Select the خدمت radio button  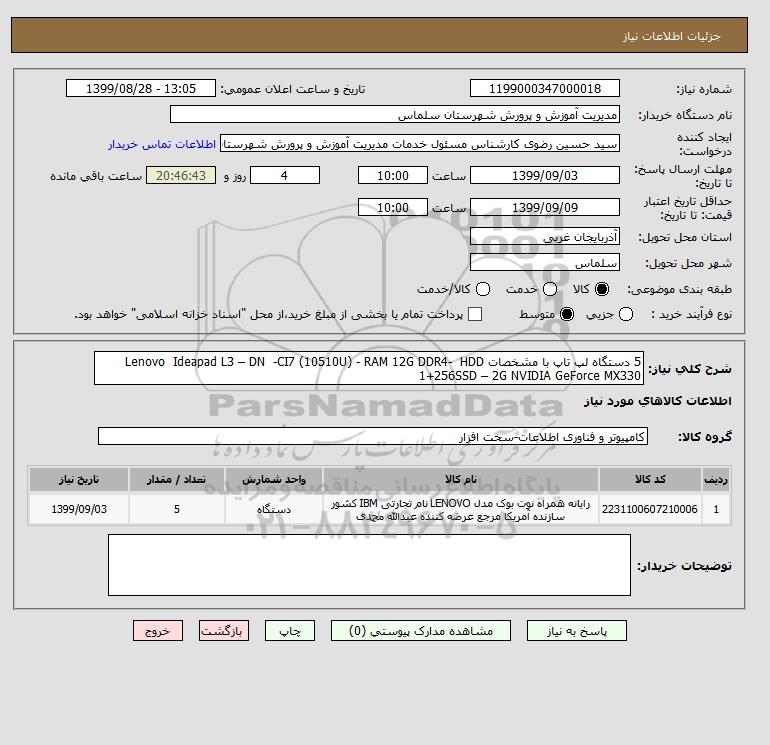click(x=550, y=289)
